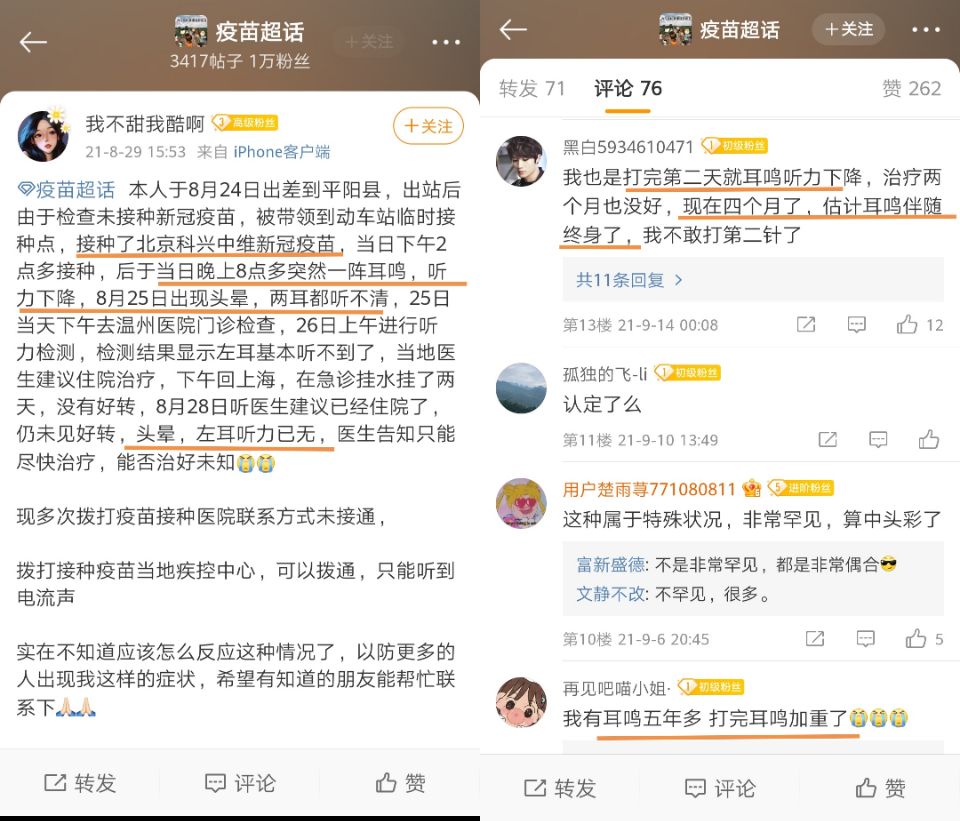Image resolution: width=960 pixels, height=821 pixels.
Task: Open the 赞 262 tab
Action: pos(911,89)
